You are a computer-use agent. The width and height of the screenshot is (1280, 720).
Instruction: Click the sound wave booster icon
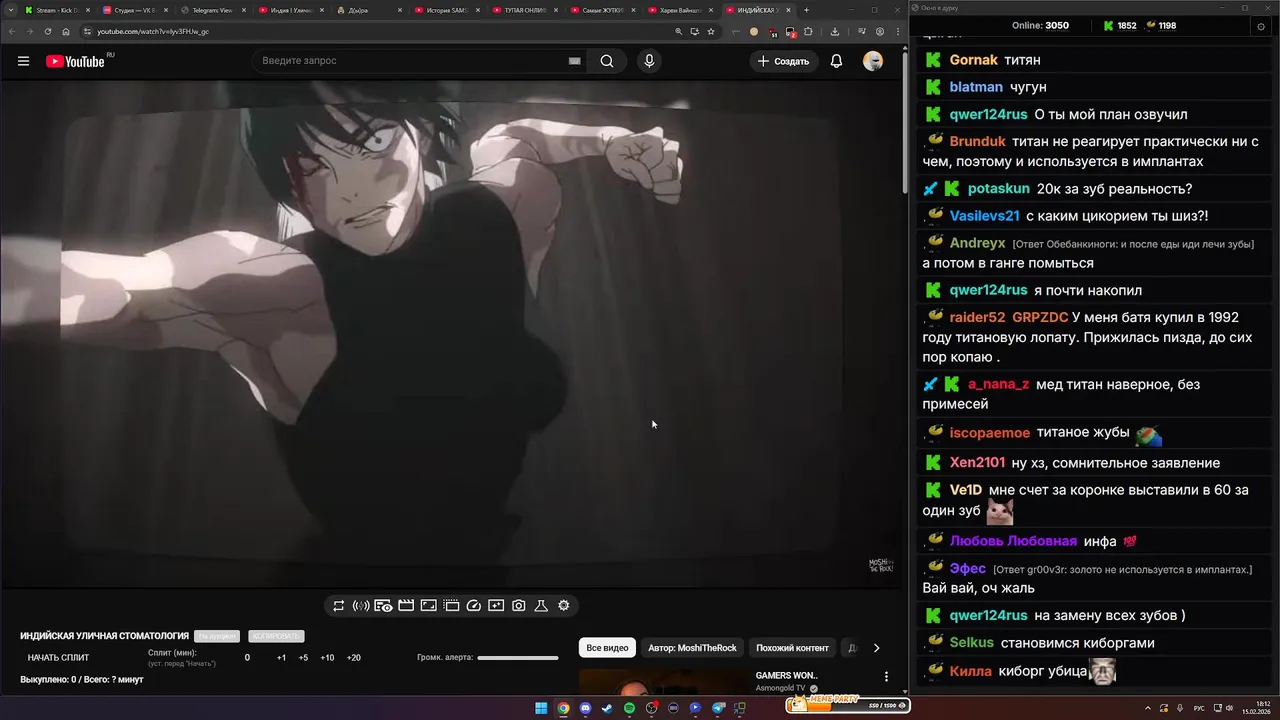pyautogui.click(x=361, y=605)
